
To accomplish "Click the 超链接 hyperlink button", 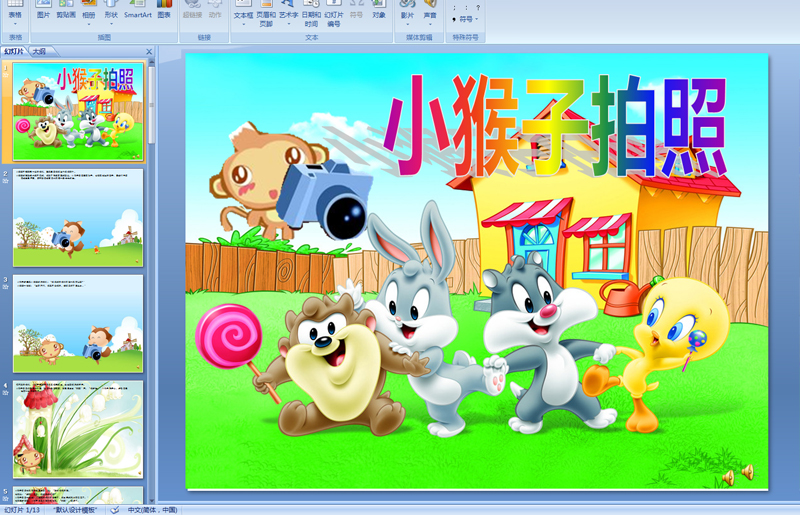I will (x=192, y=10).
